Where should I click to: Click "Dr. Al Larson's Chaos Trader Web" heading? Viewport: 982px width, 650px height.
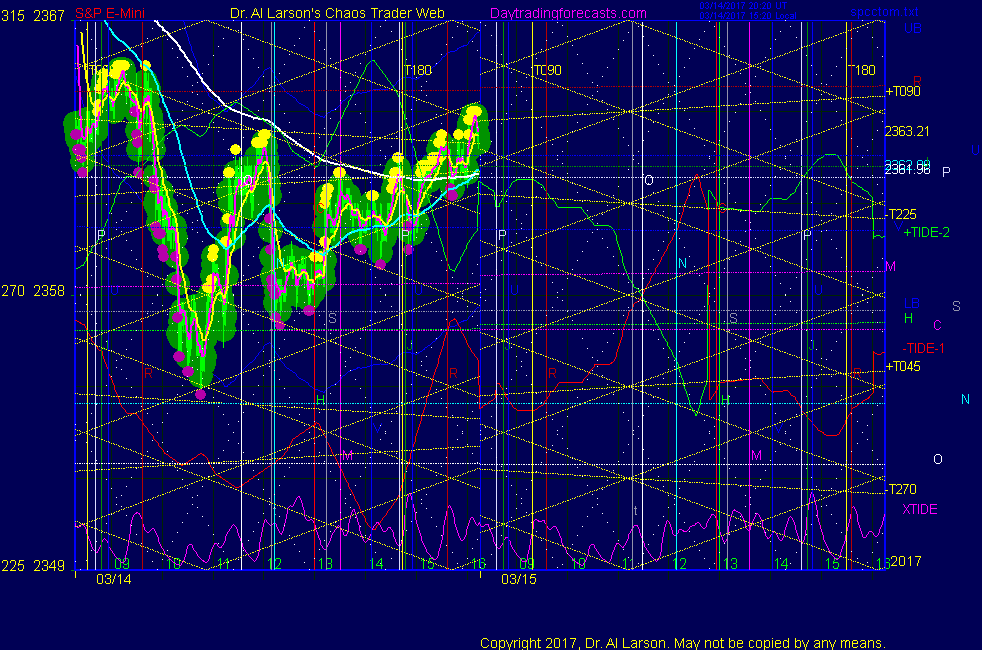coord(337,13)
